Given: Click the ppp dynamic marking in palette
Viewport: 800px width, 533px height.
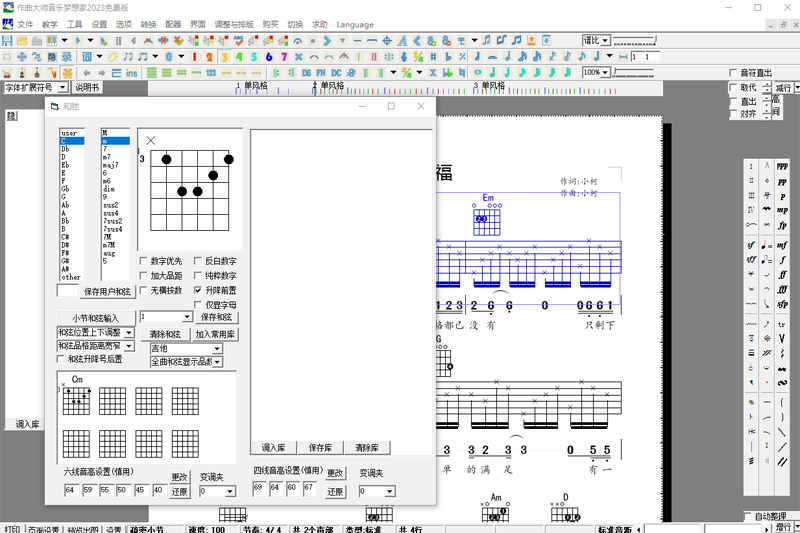Looking at the screenshot, I should tap(781, 166).
